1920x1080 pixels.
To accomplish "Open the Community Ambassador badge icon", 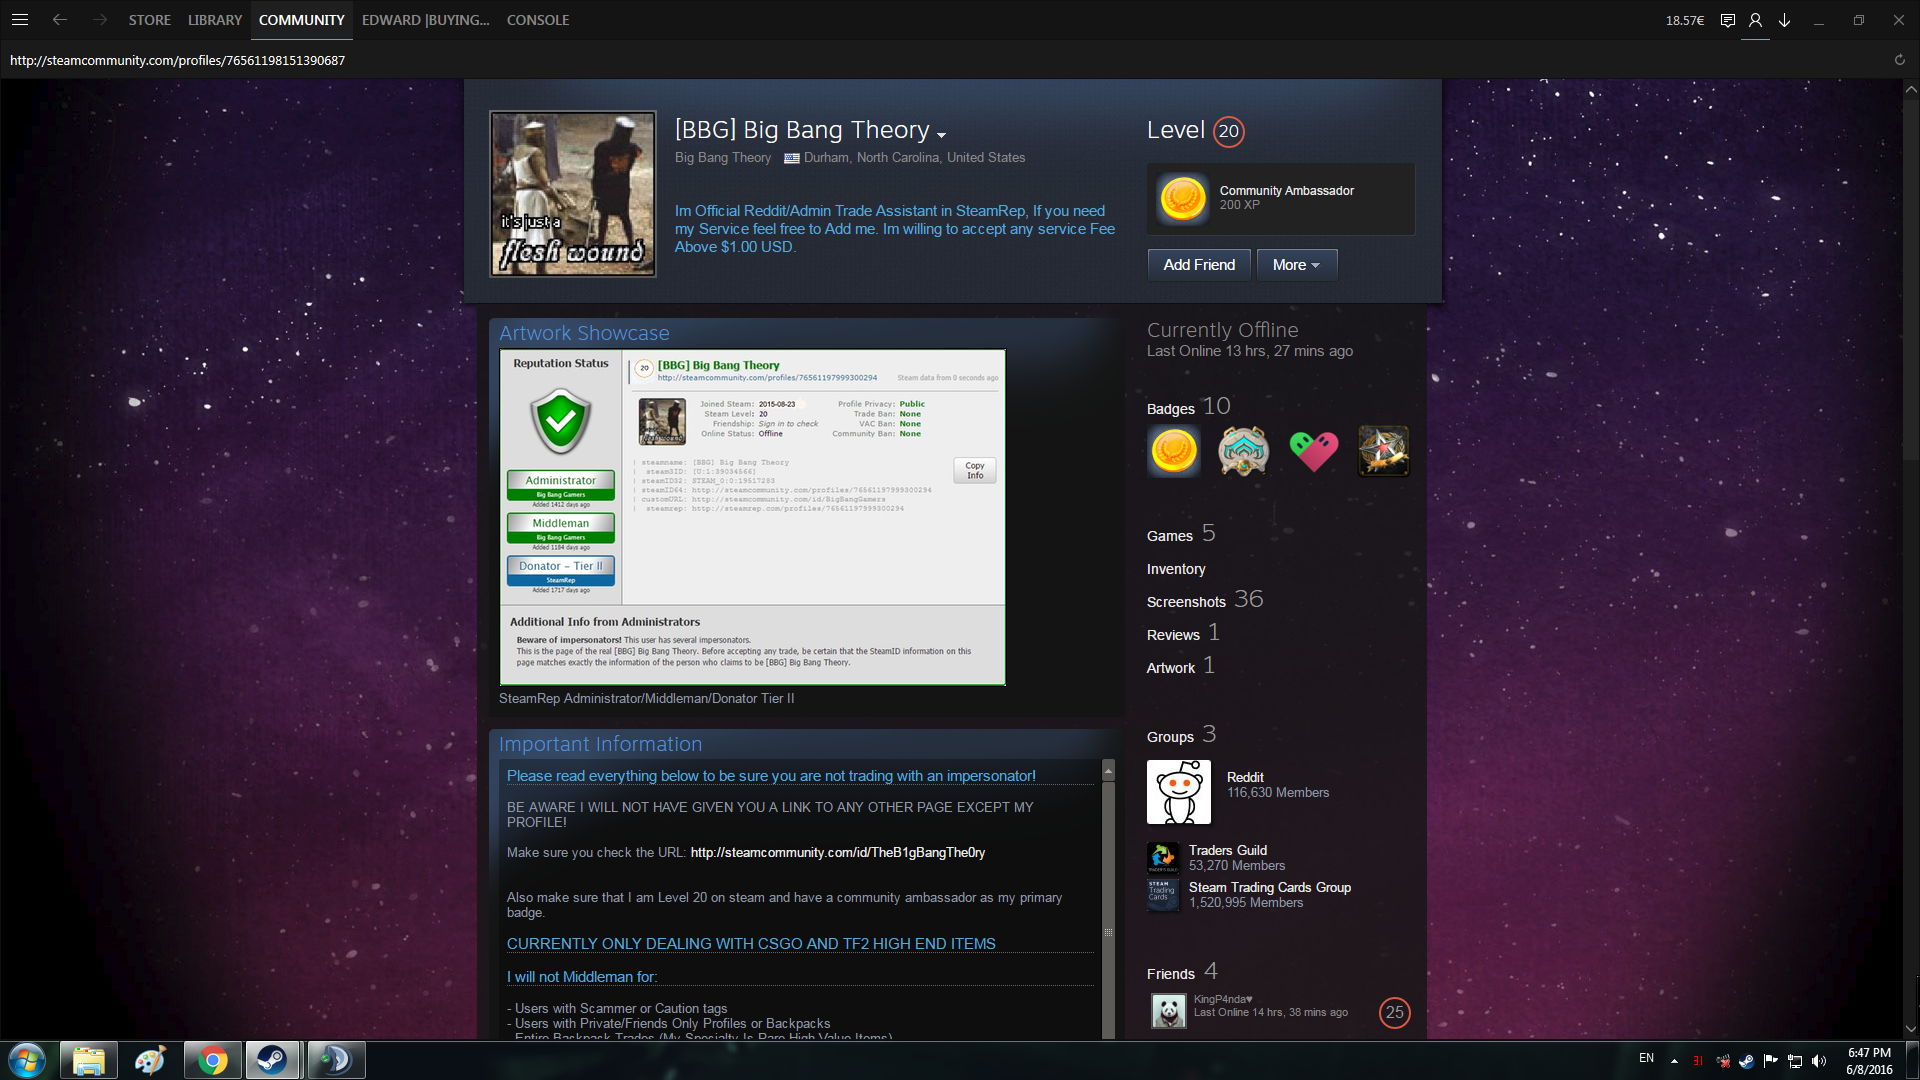I will 1182,198.
